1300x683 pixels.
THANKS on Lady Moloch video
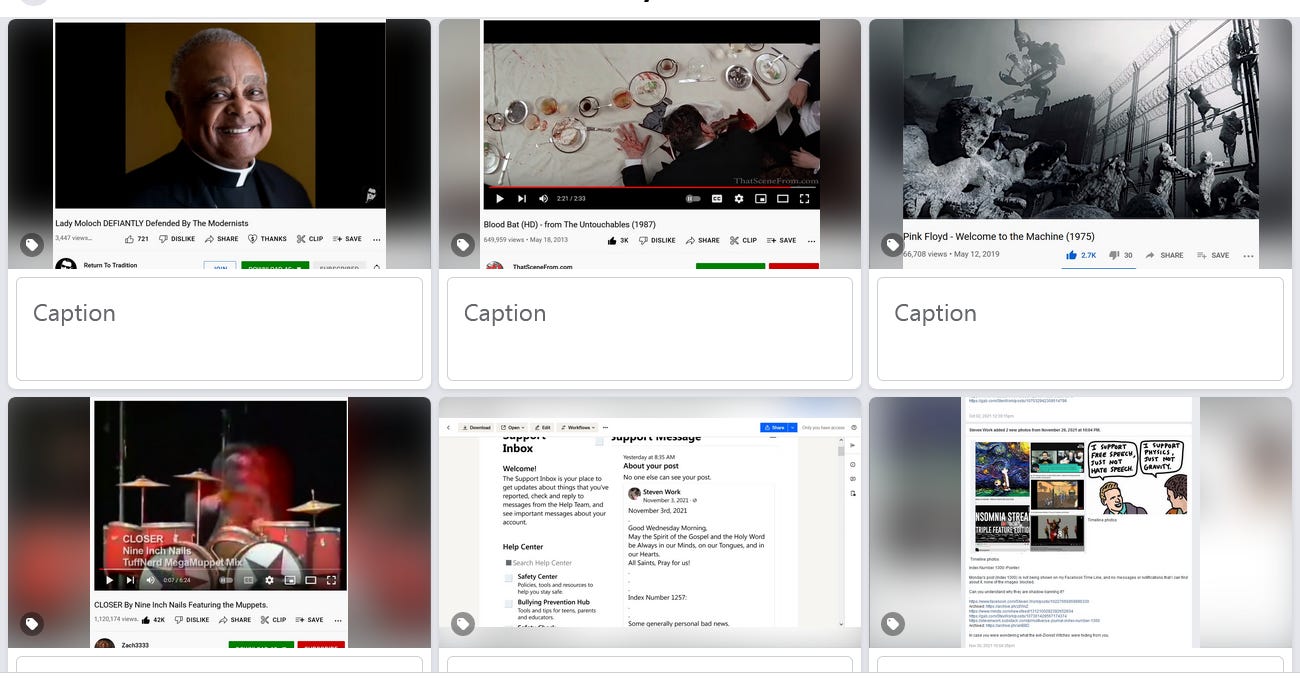point(267,239)
